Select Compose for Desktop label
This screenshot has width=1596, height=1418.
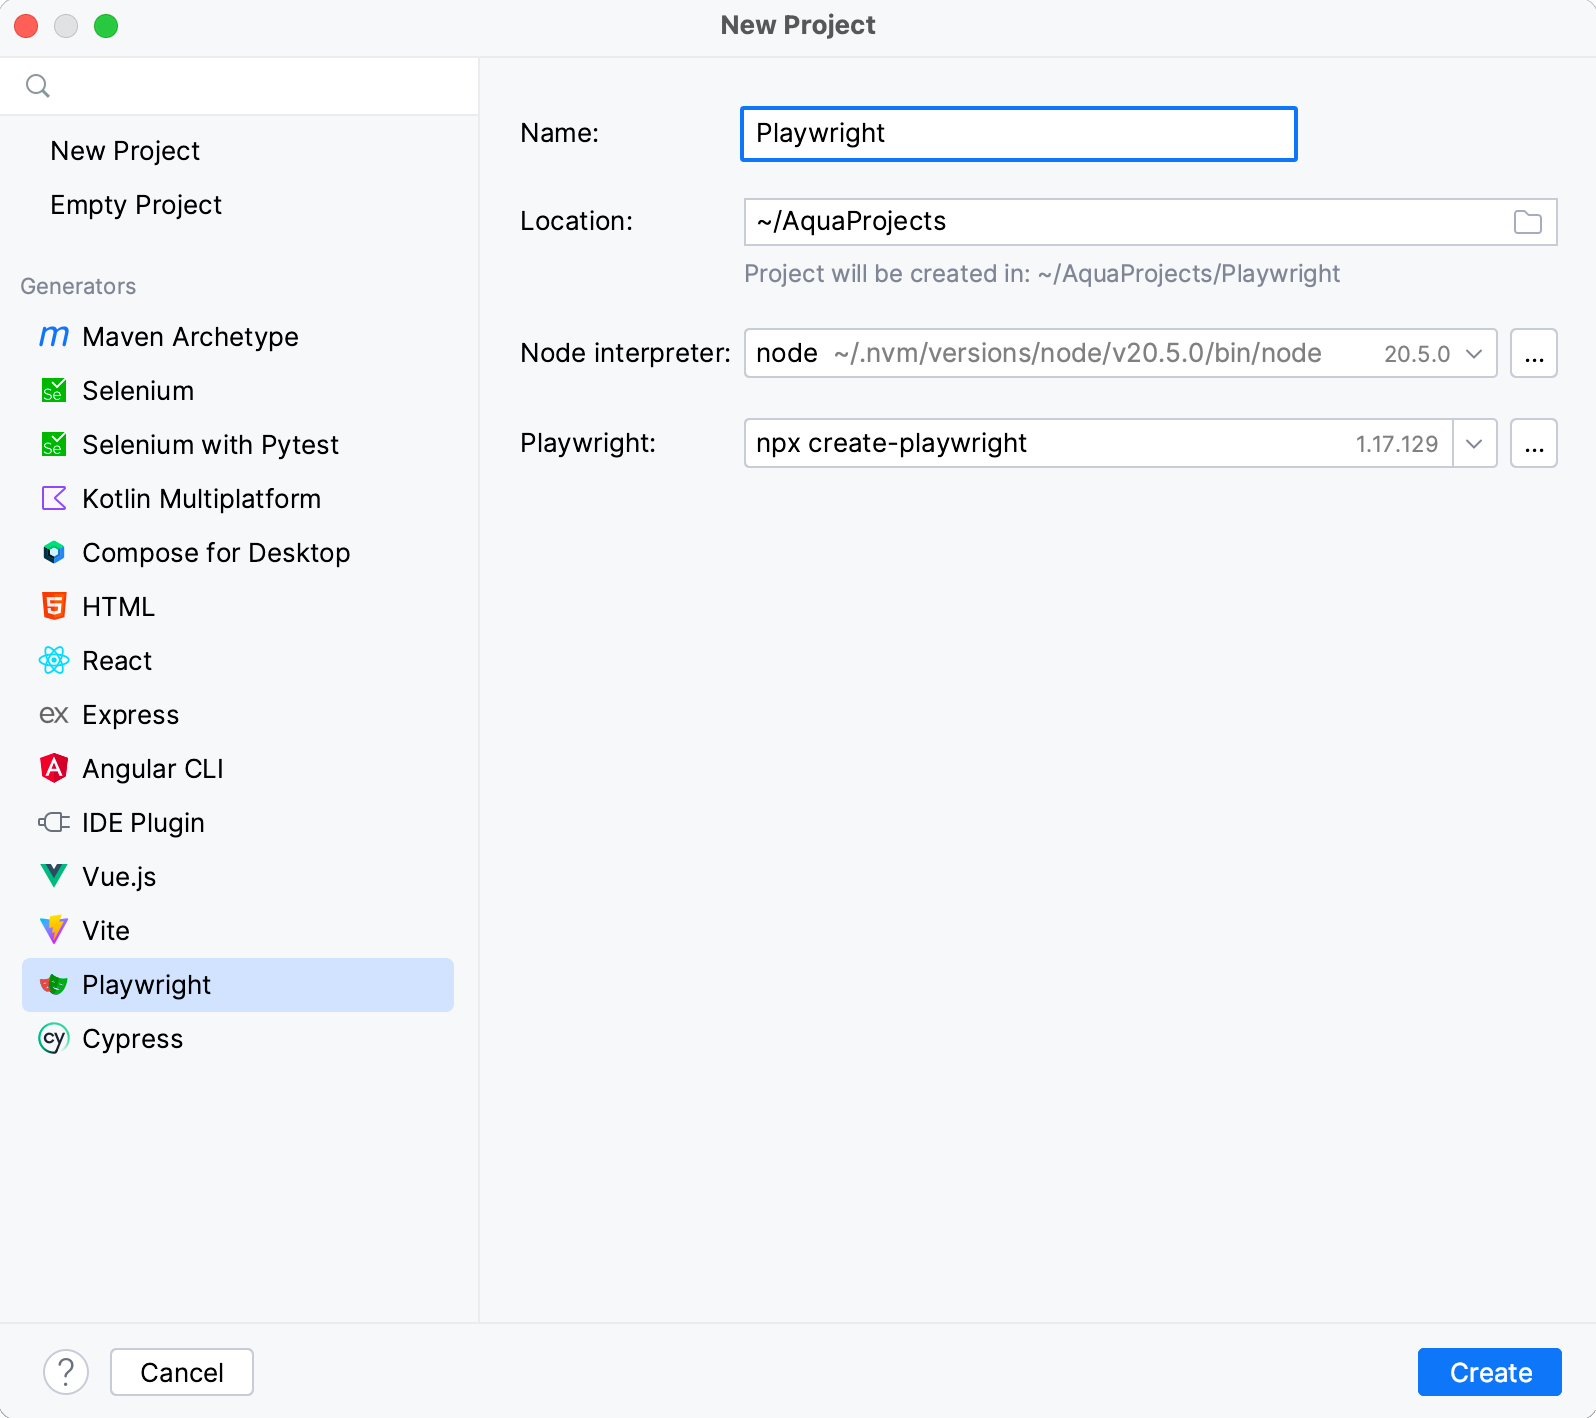tap(216, 553)
